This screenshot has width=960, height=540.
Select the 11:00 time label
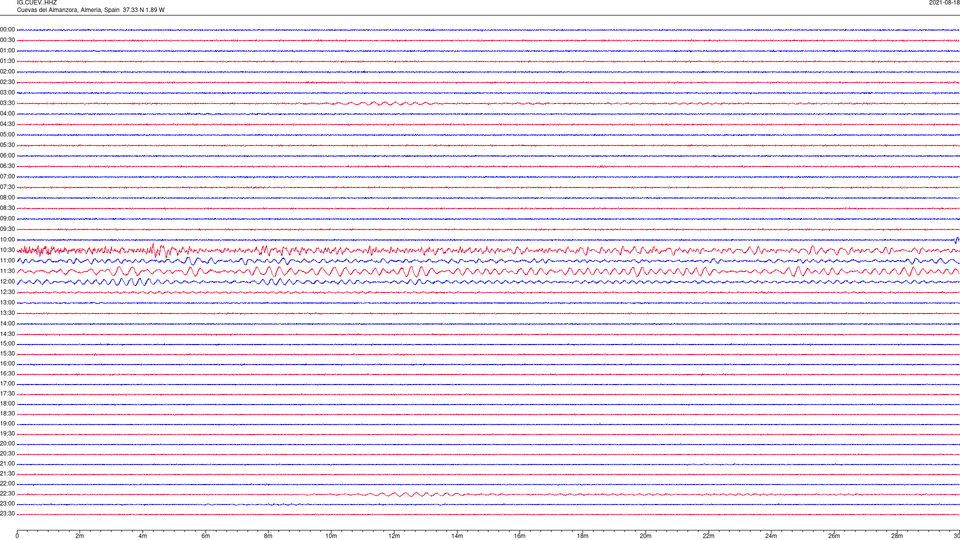7,260
